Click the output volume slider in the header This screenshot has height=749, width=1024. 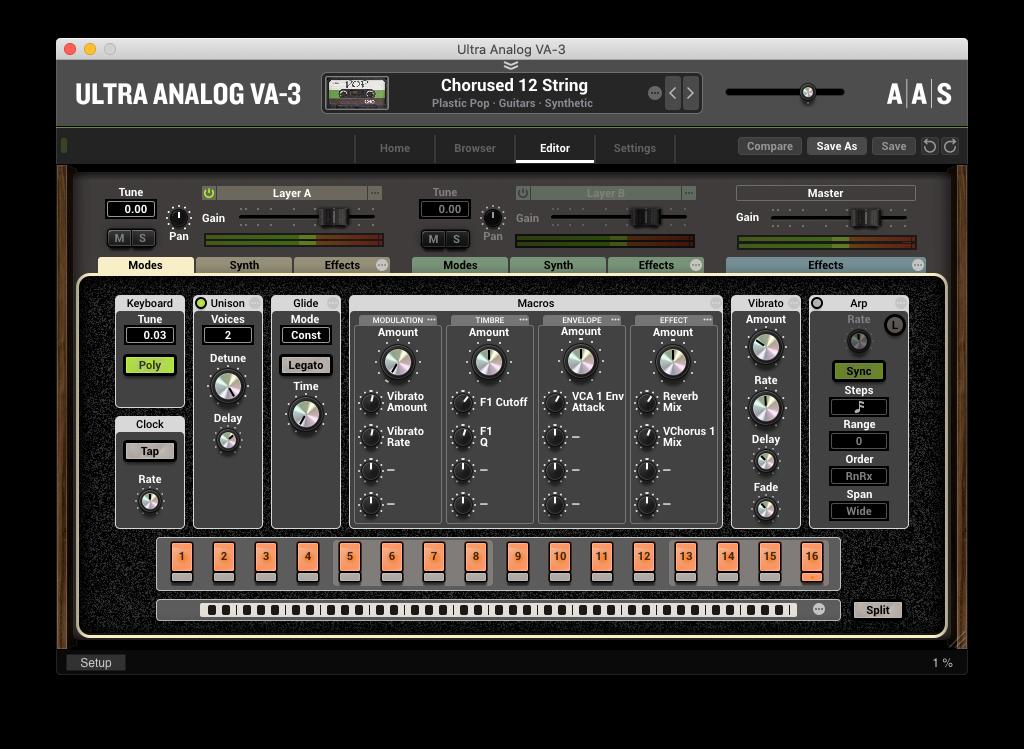(x=808, y=92)
